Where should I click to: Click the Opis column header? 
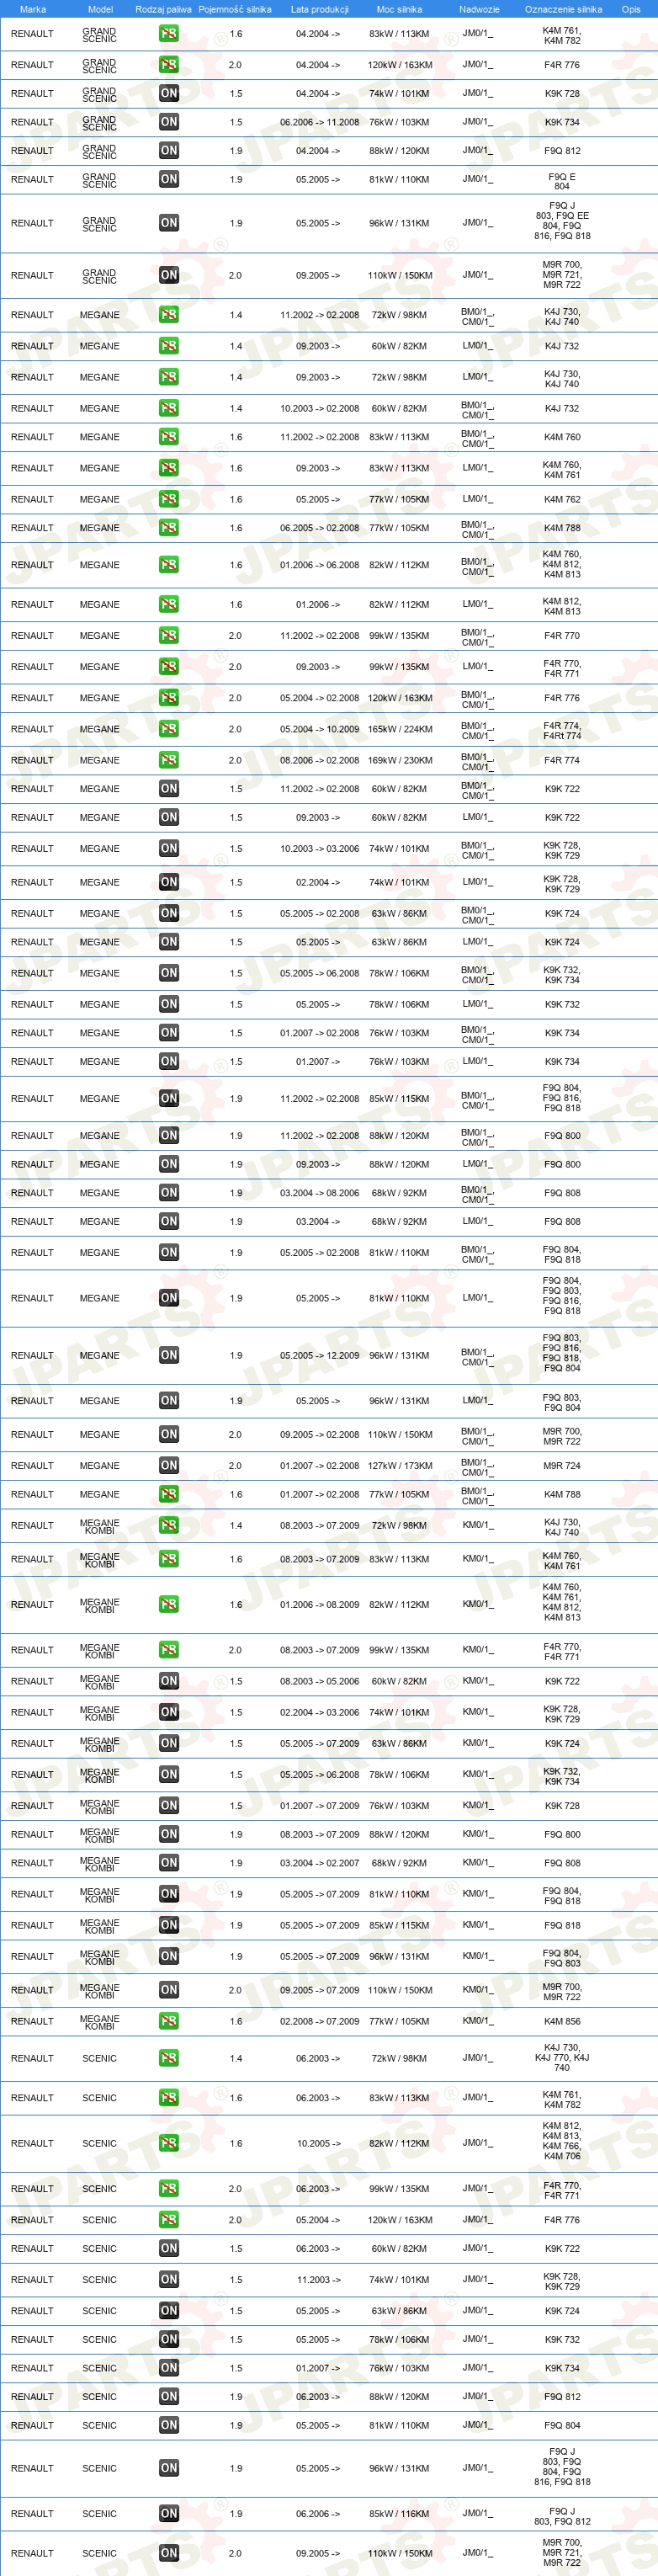[x=631, y=9]
